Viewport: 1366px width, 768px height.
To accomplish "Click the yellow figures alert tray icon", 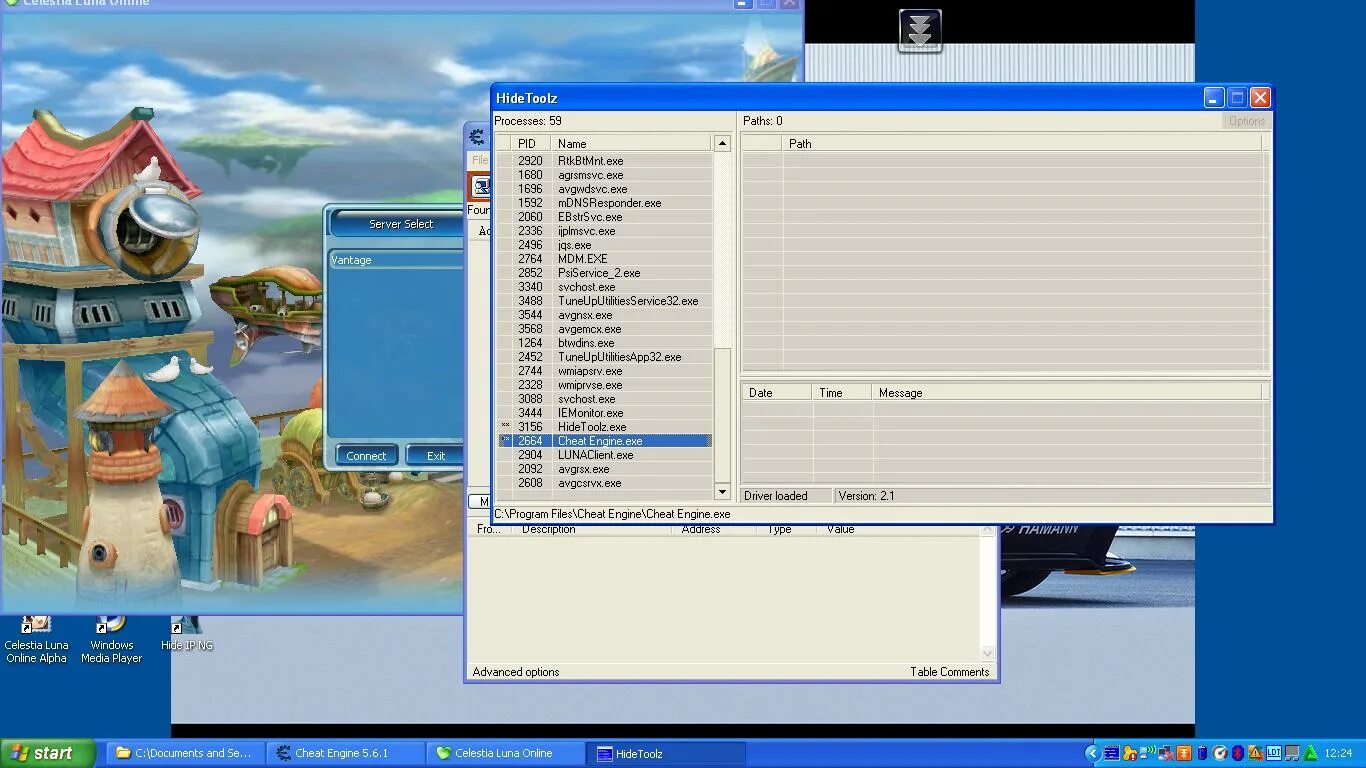I will (1130, 753).
